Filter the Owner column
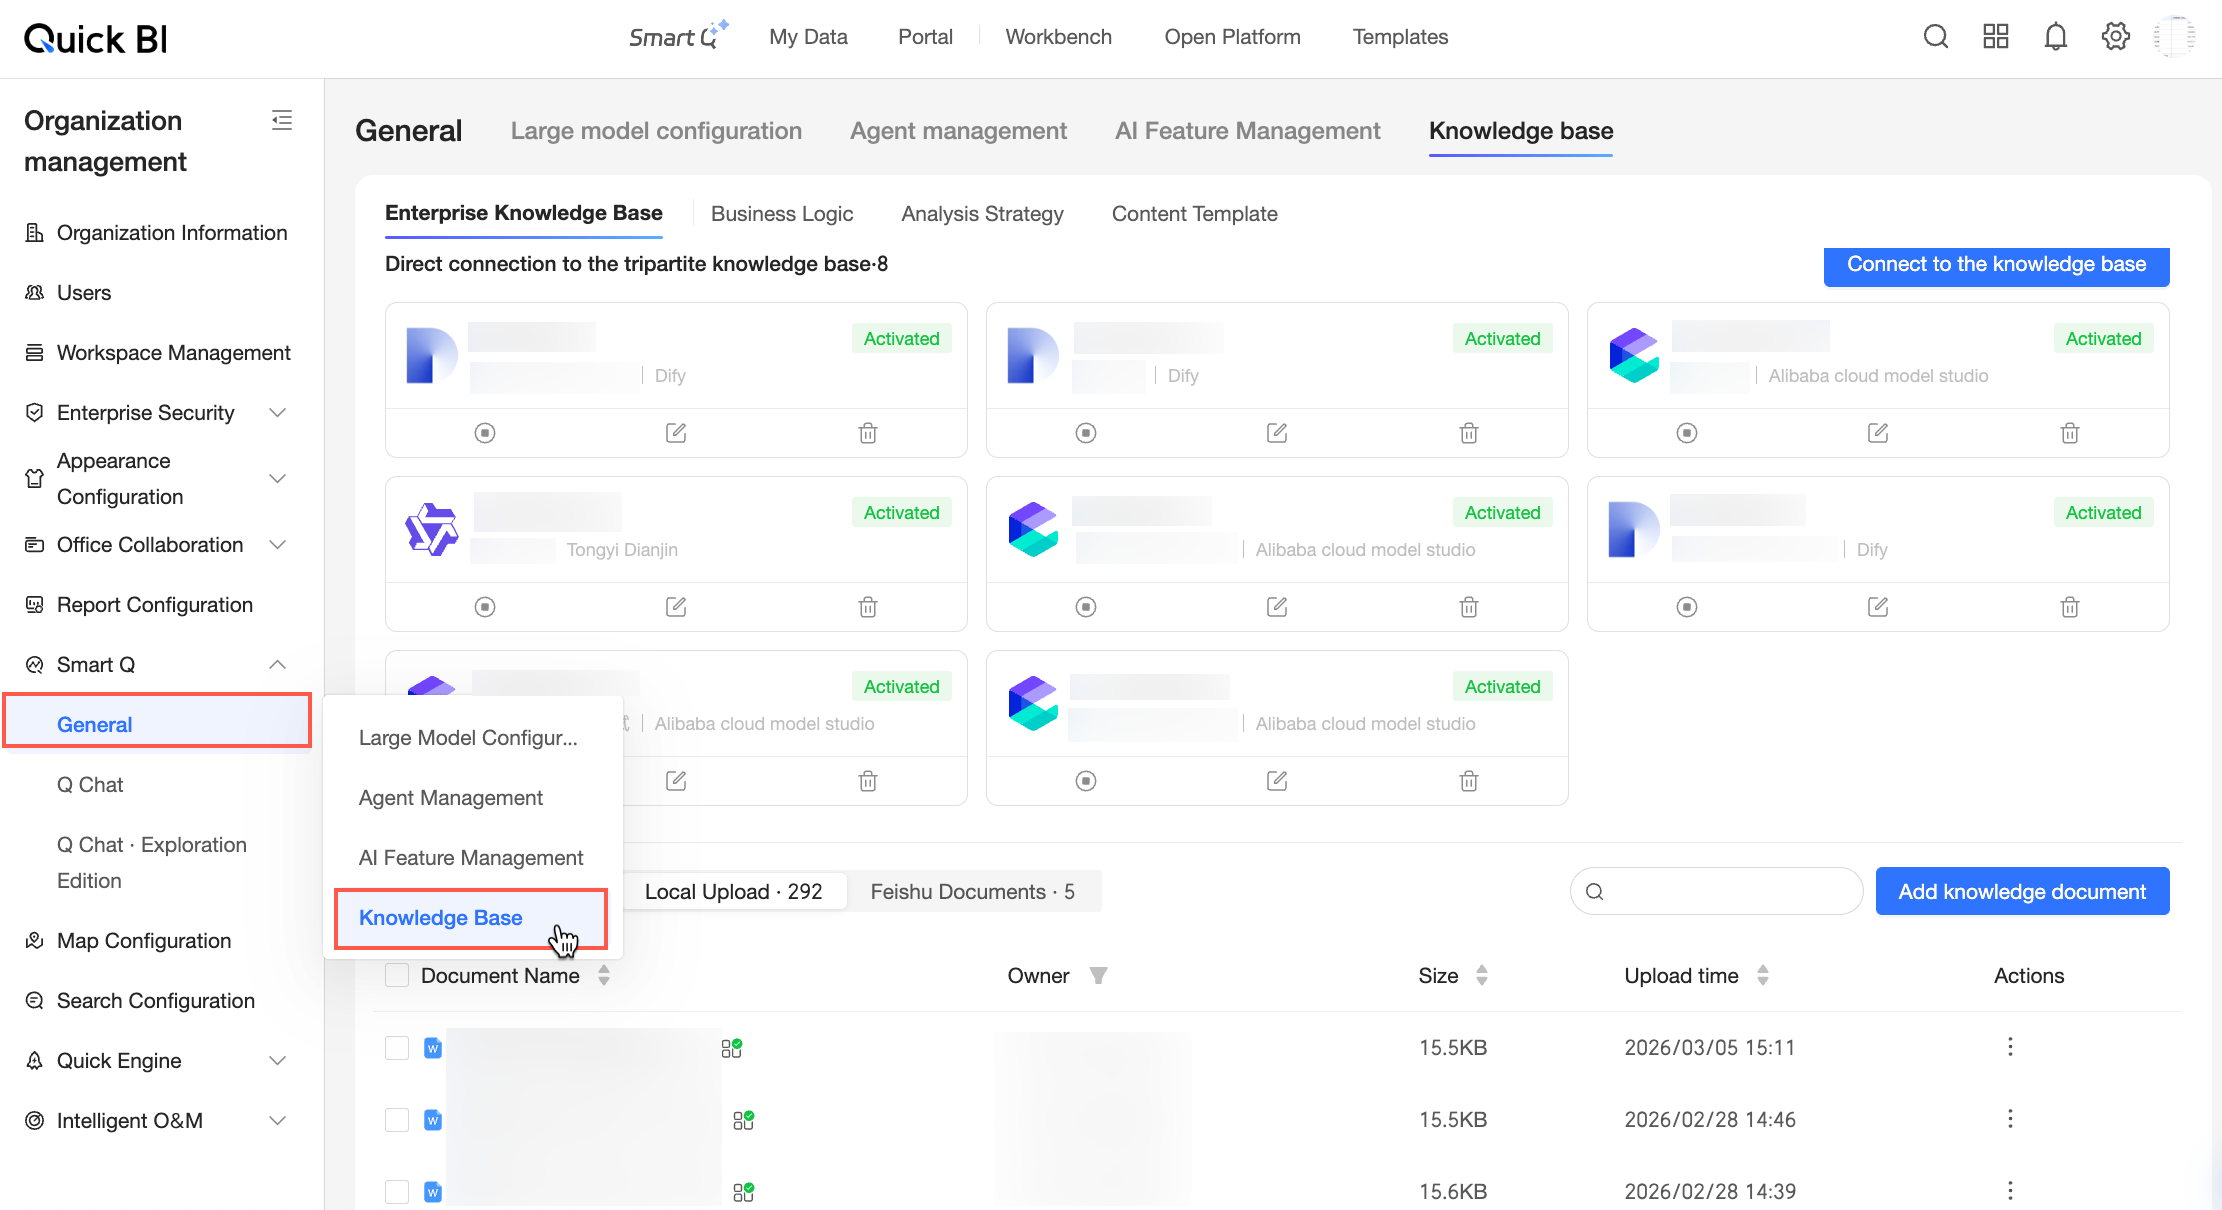2222x1210 pixels. pos(1098,976)
